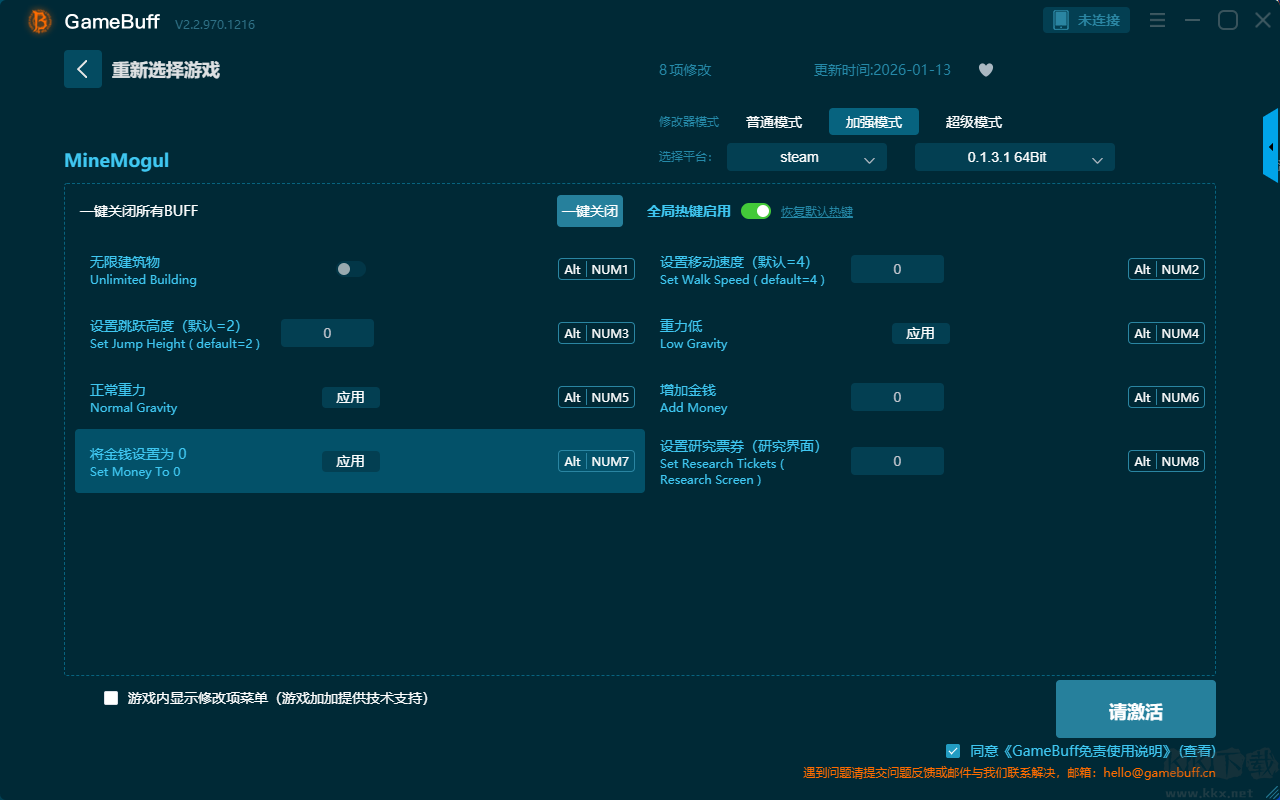This screenshot has height=800, width=1280.
Task: Switch to 普通模式 normal mode tab
Action: point(774,122)
